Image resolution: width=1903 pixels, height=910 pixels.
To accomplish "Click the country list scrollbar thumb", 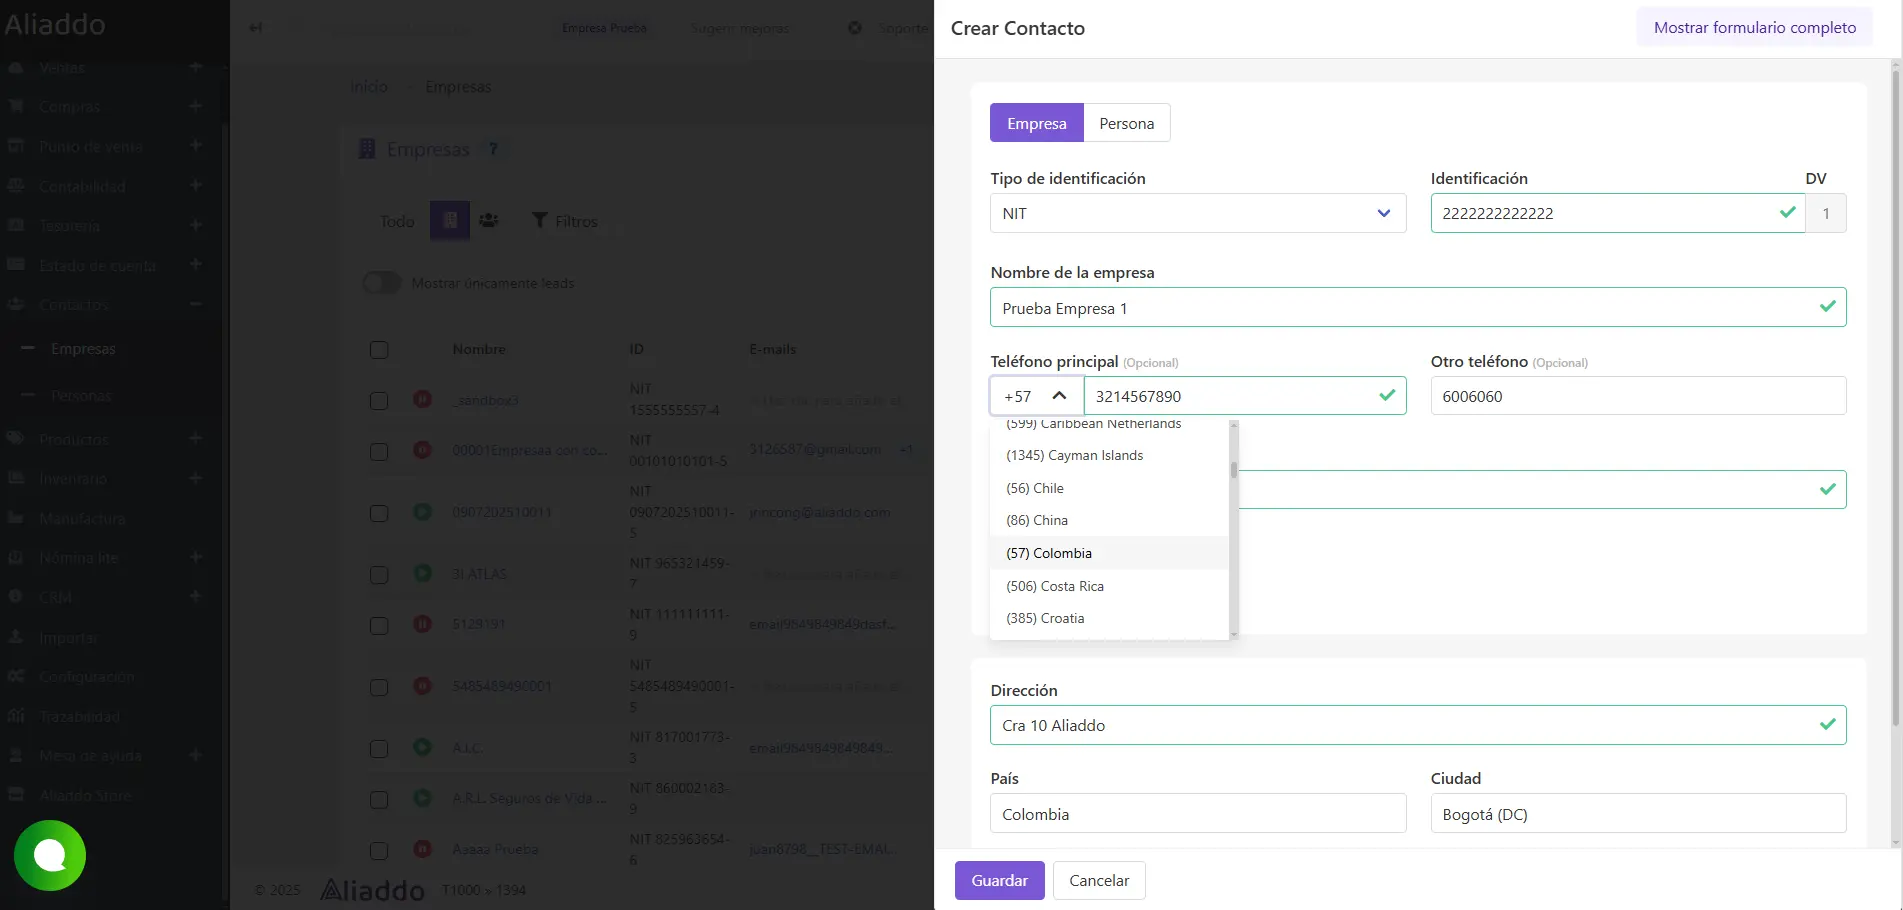I will point(1234,470).
